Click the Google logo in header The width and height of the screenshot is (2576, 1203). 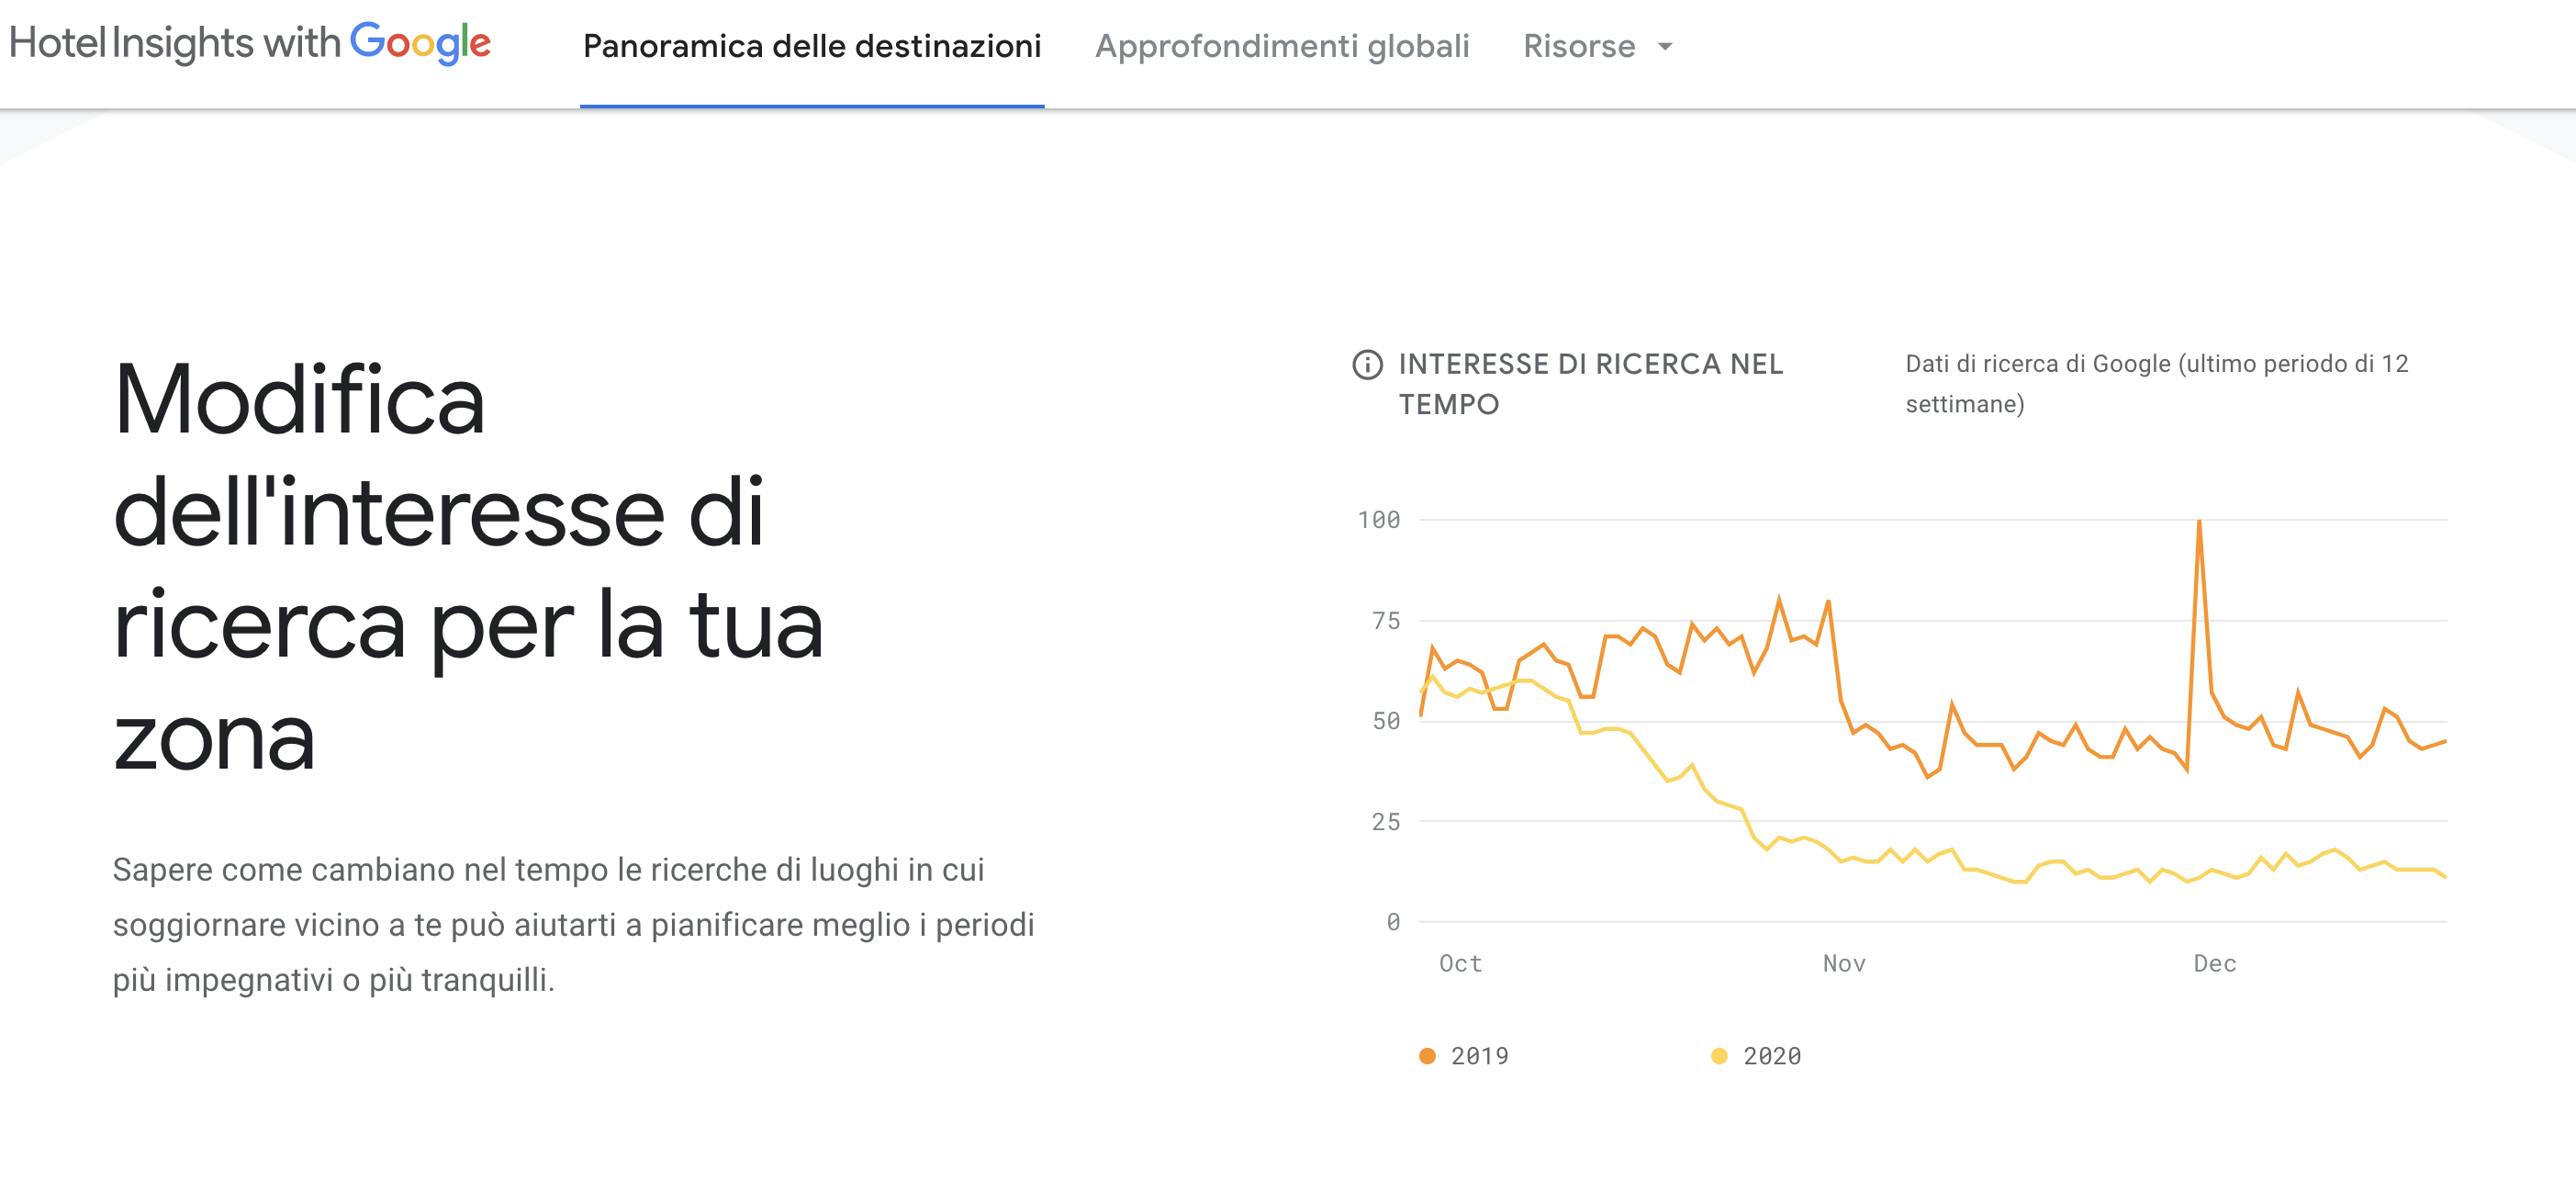click(420, 43)
